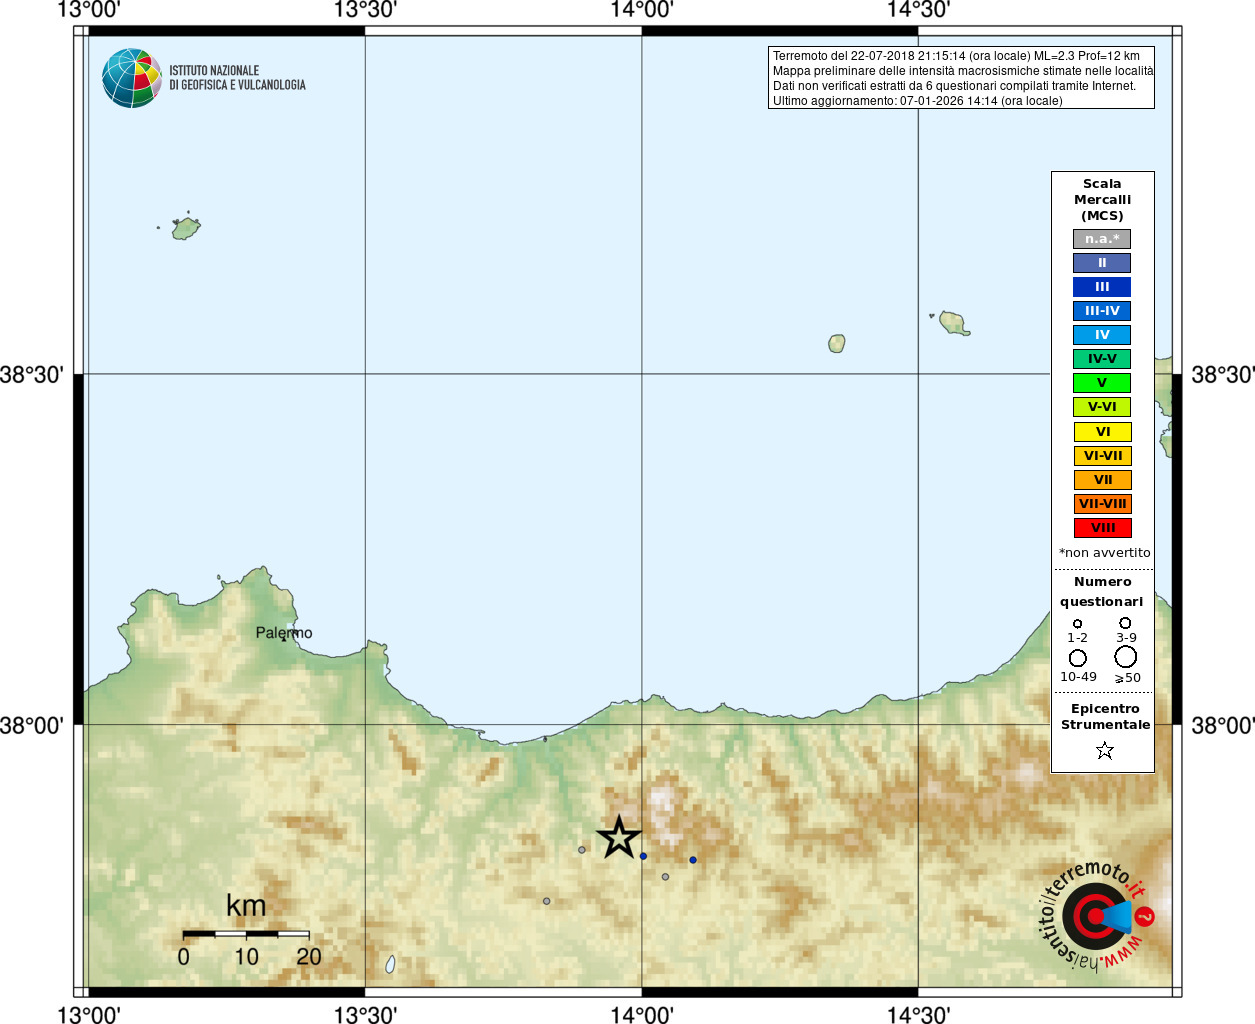Click the n.a. gray legend swatch
The image size is (1255, 1024).
(1102, 239)
